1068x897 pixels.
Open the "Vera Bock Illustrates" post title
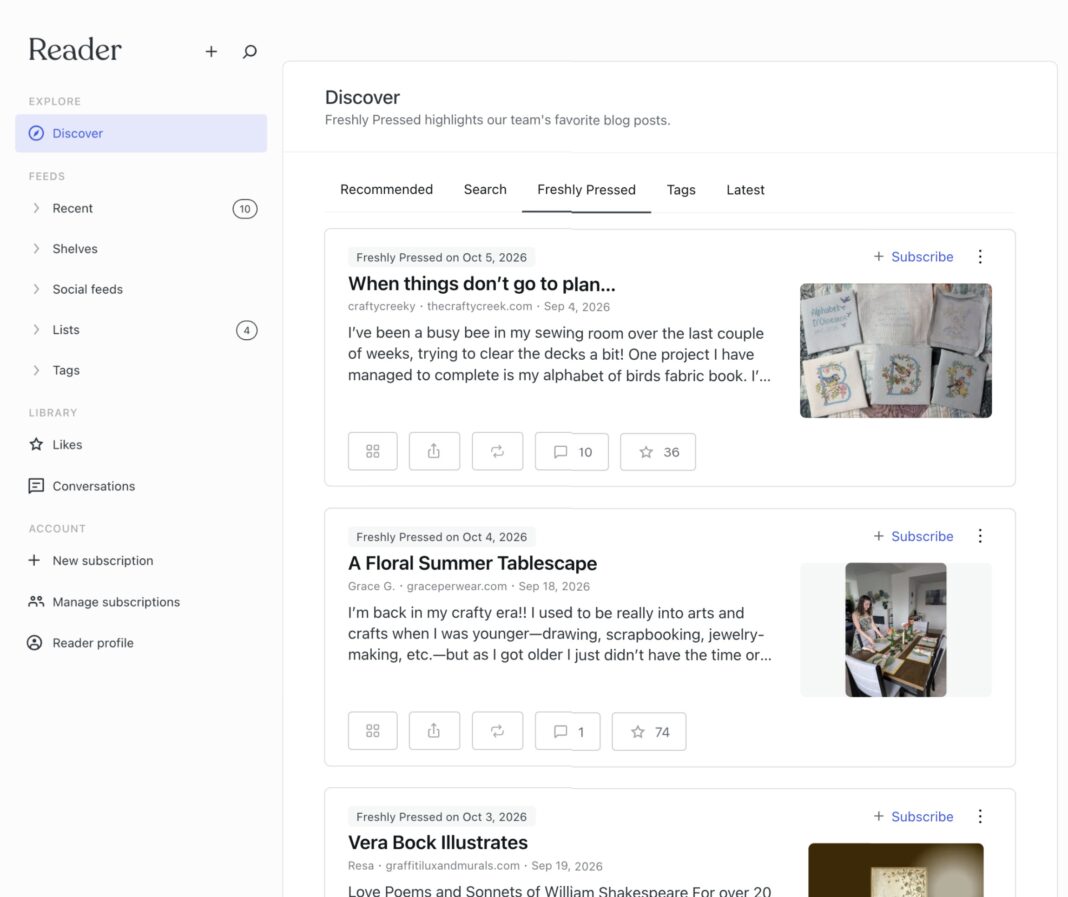coord(438,843)
